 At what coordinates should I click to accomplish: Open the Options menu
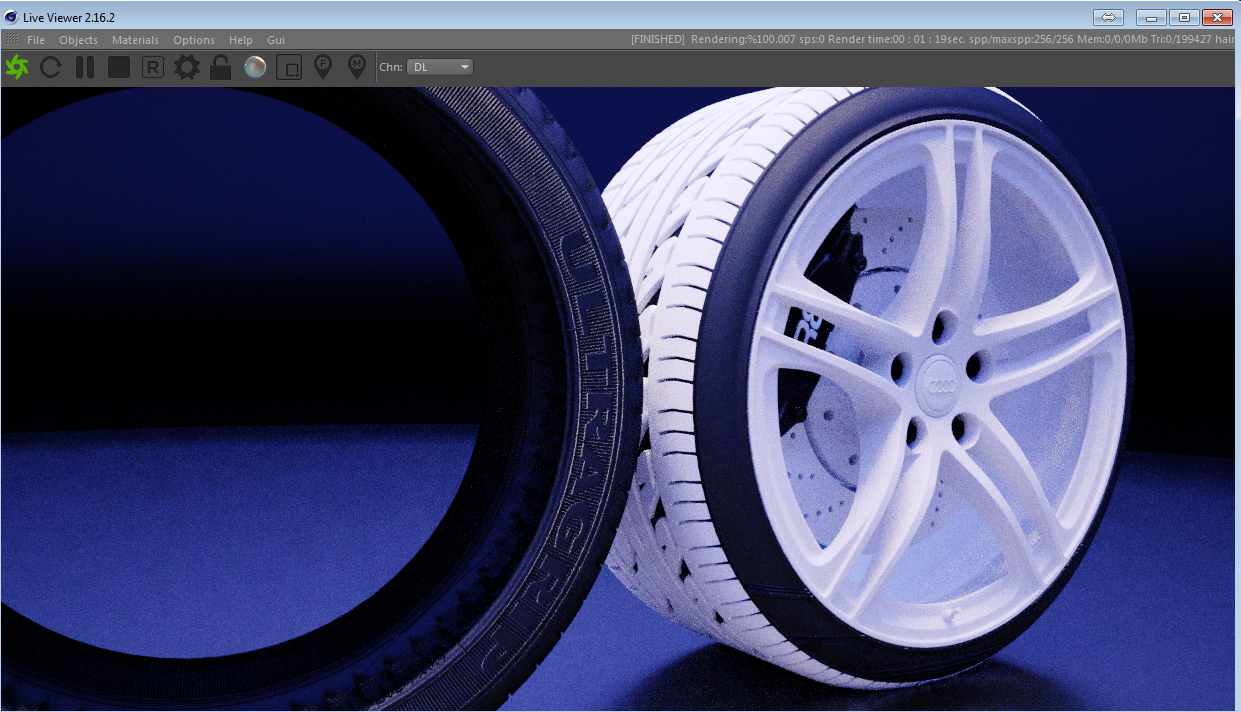tap(194, 40)
